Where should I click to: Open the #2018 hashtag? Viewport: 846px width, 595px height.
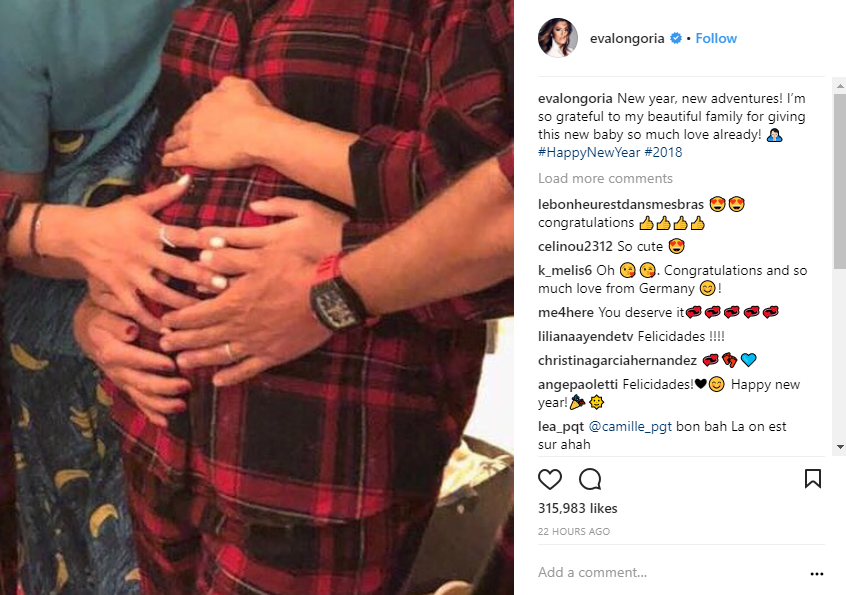click(x=663, y=153)
